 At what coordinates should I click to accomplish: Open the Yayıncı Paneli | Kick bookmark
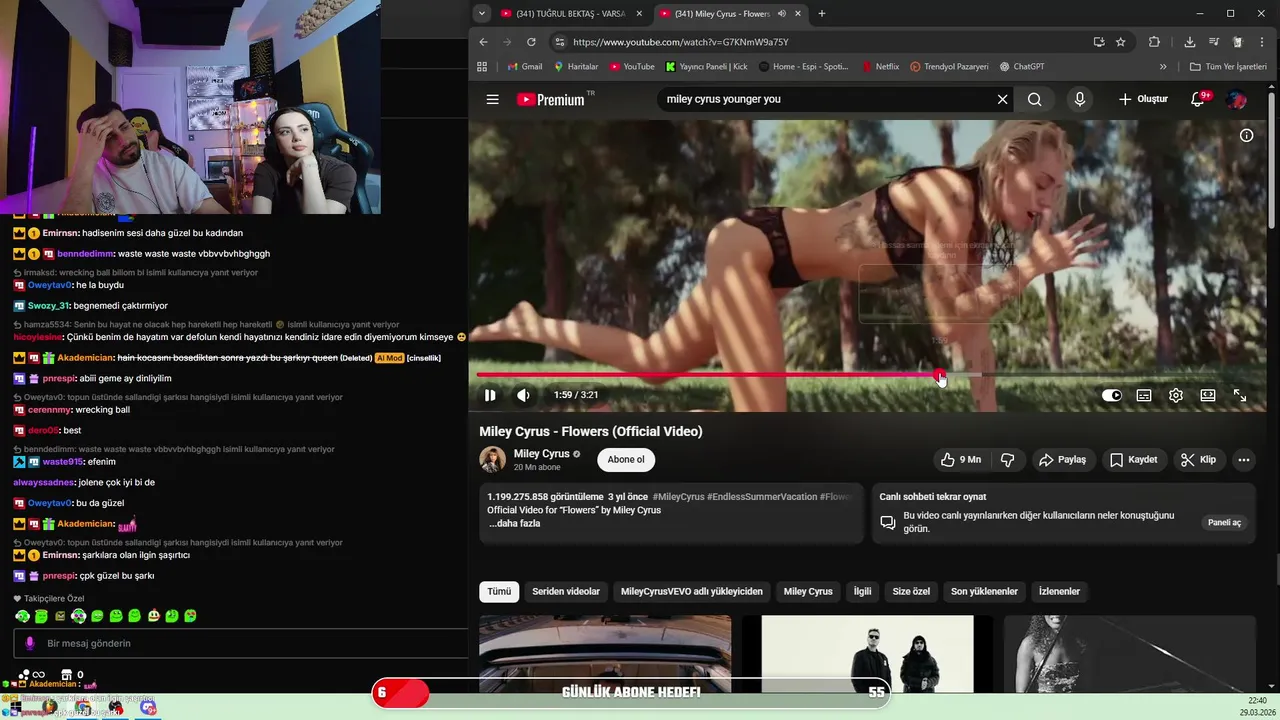[706, 67]
